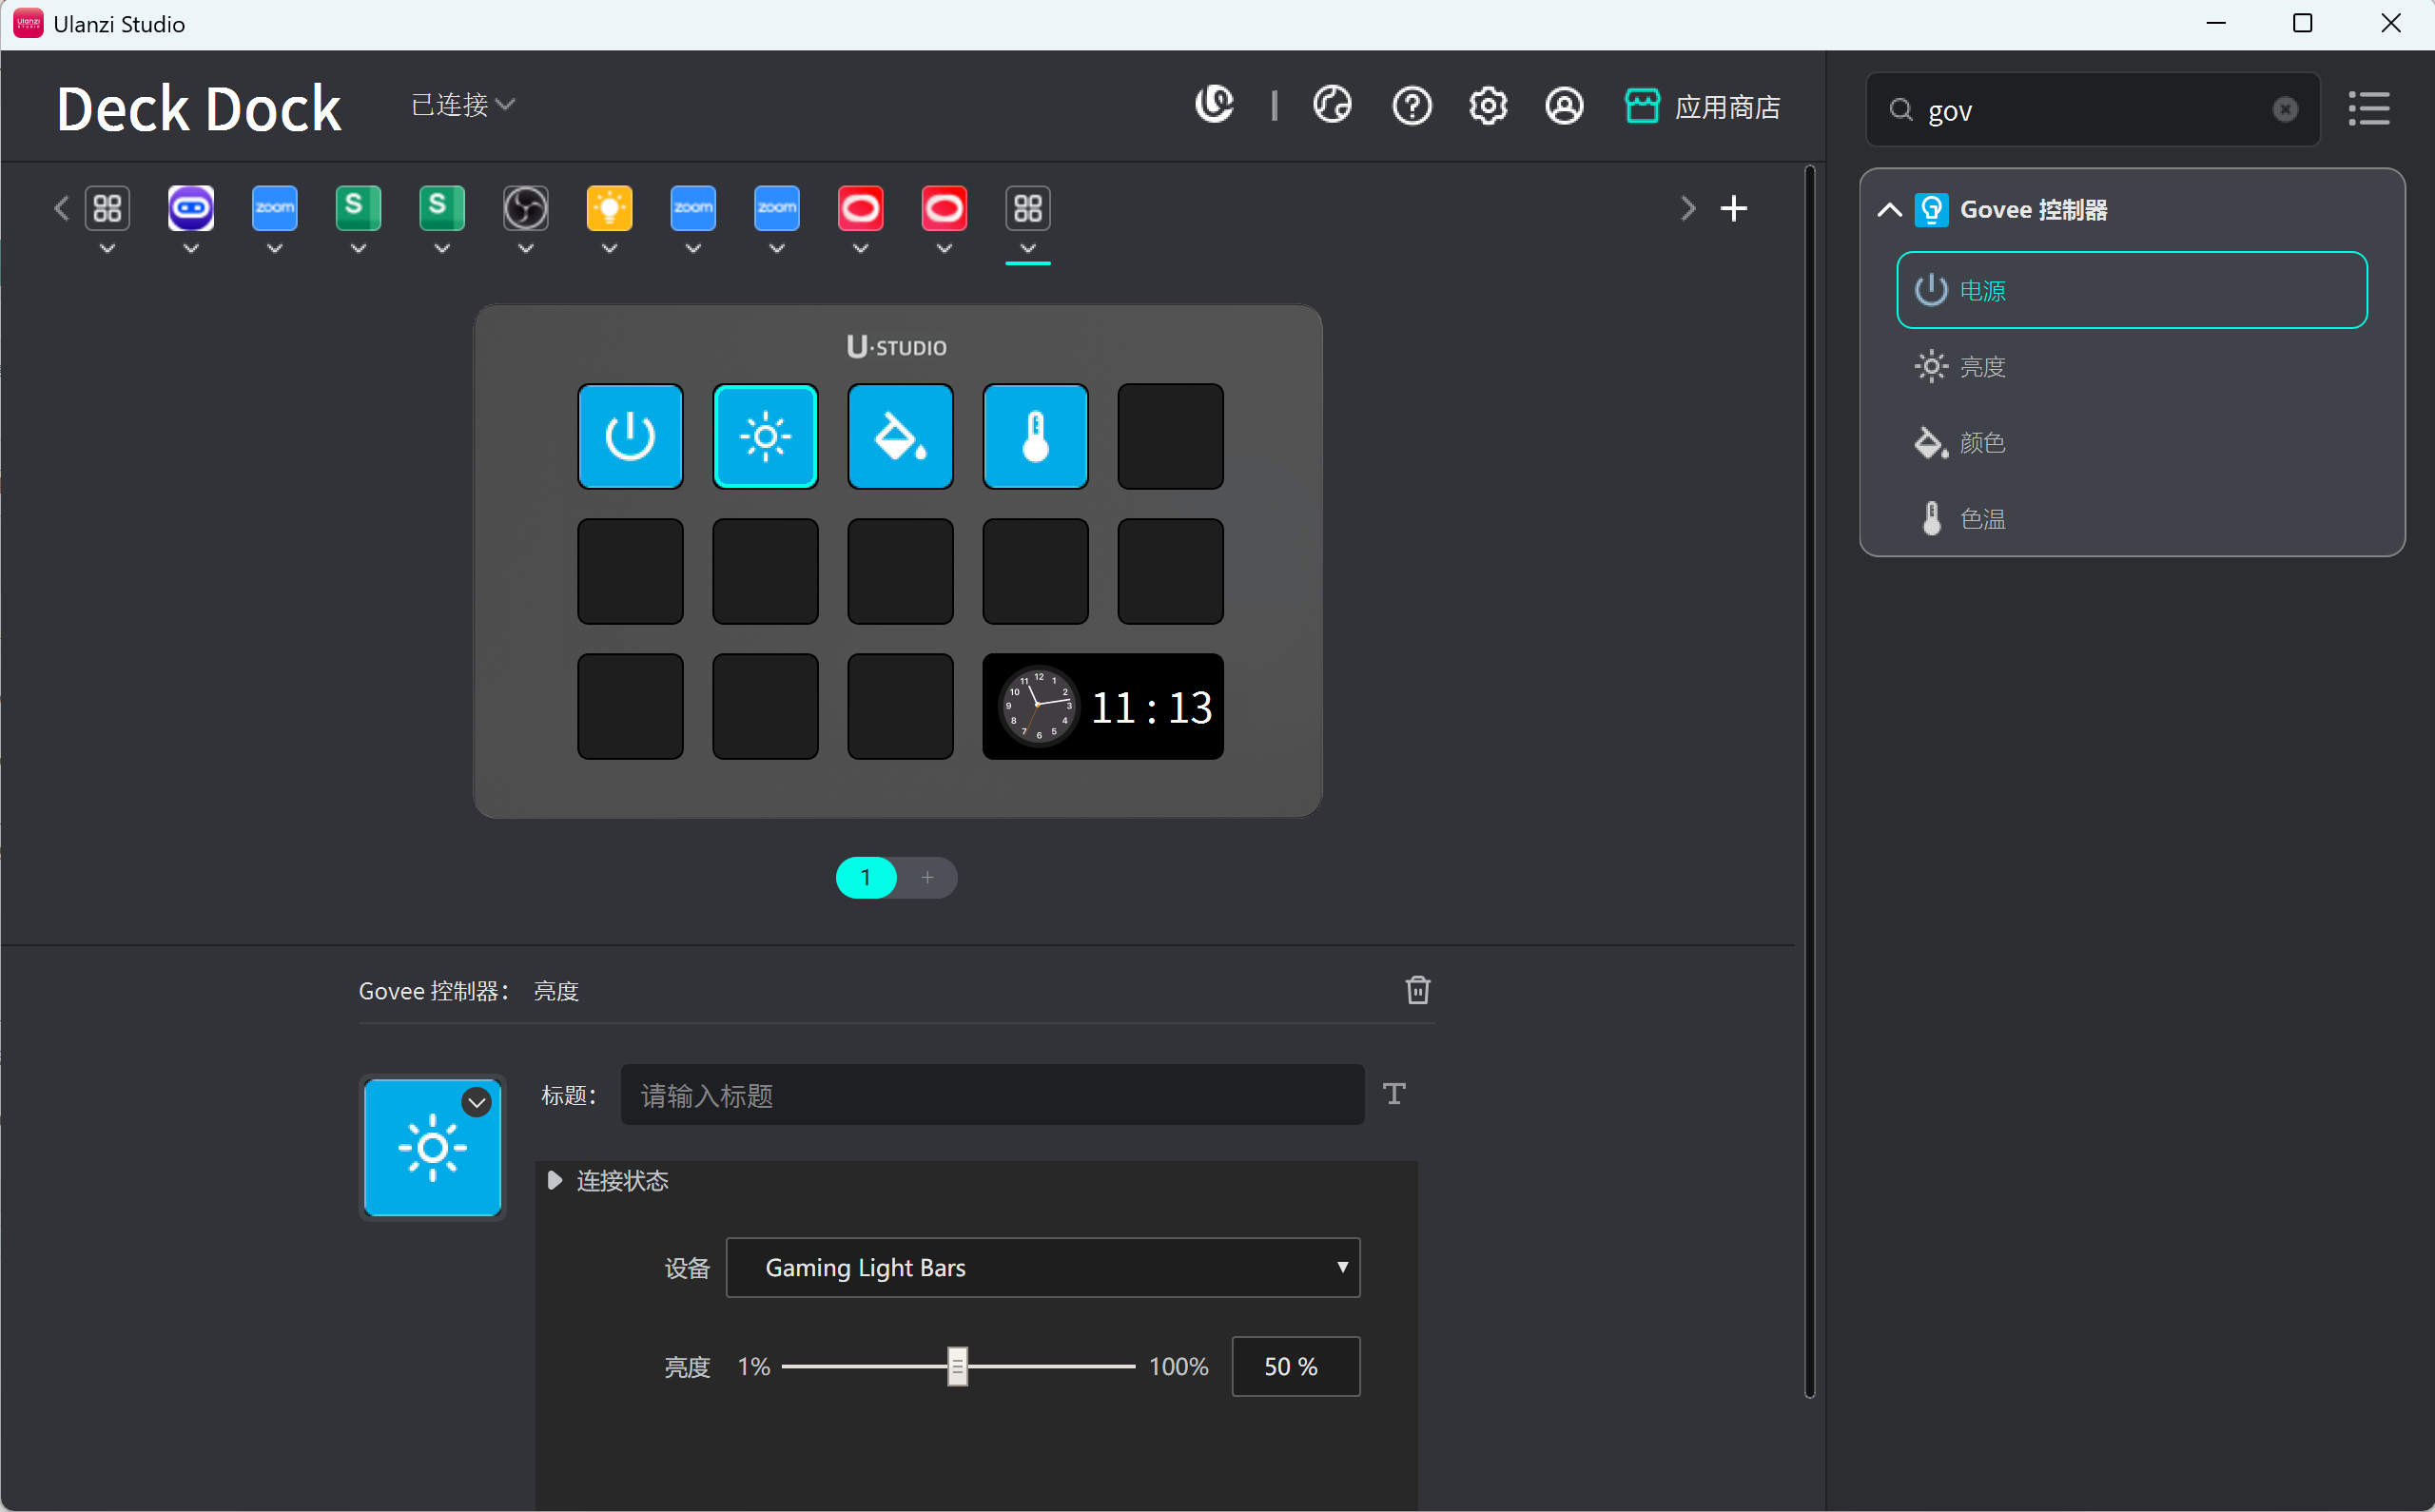Open the 已连接 connection dropdown

point(463,105)
